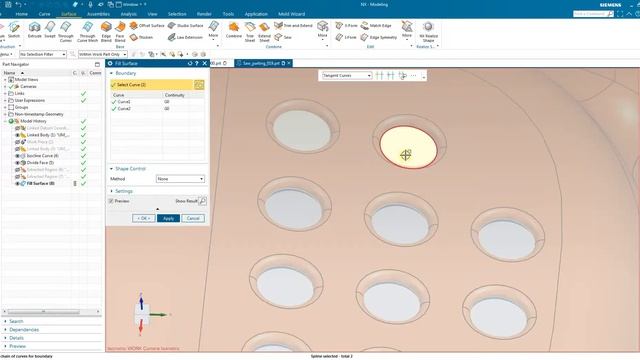This screenshot has height=360, width=640.
Task: Click the Cancel button
Action: click(193, 218)
